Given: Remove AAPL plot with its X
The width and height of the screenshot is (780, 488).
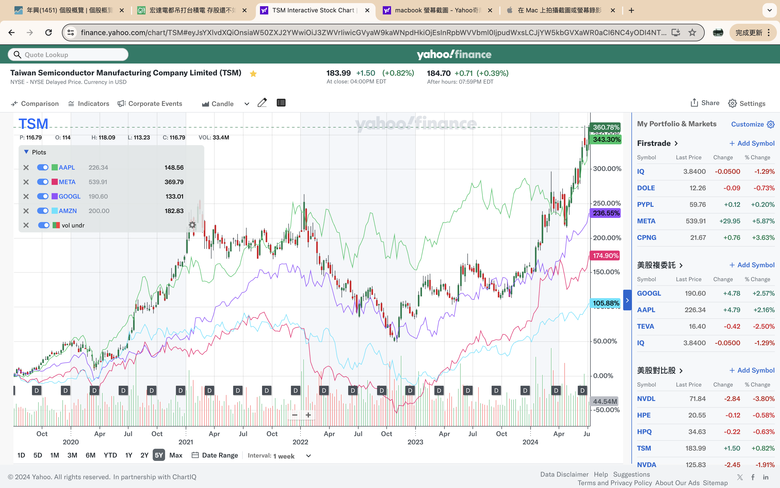Looking at the screenshot, I should 26,168.
